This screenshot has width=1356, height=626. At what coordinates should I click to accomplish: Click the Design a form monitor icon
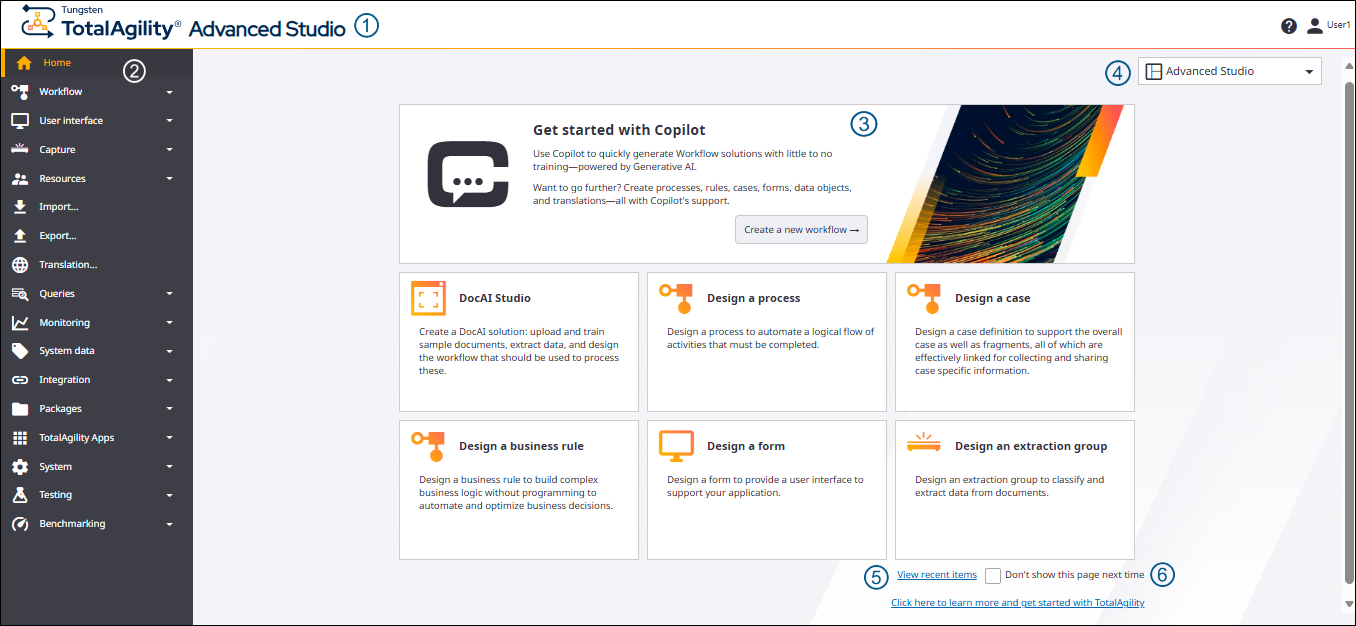[x=676, y=446]
